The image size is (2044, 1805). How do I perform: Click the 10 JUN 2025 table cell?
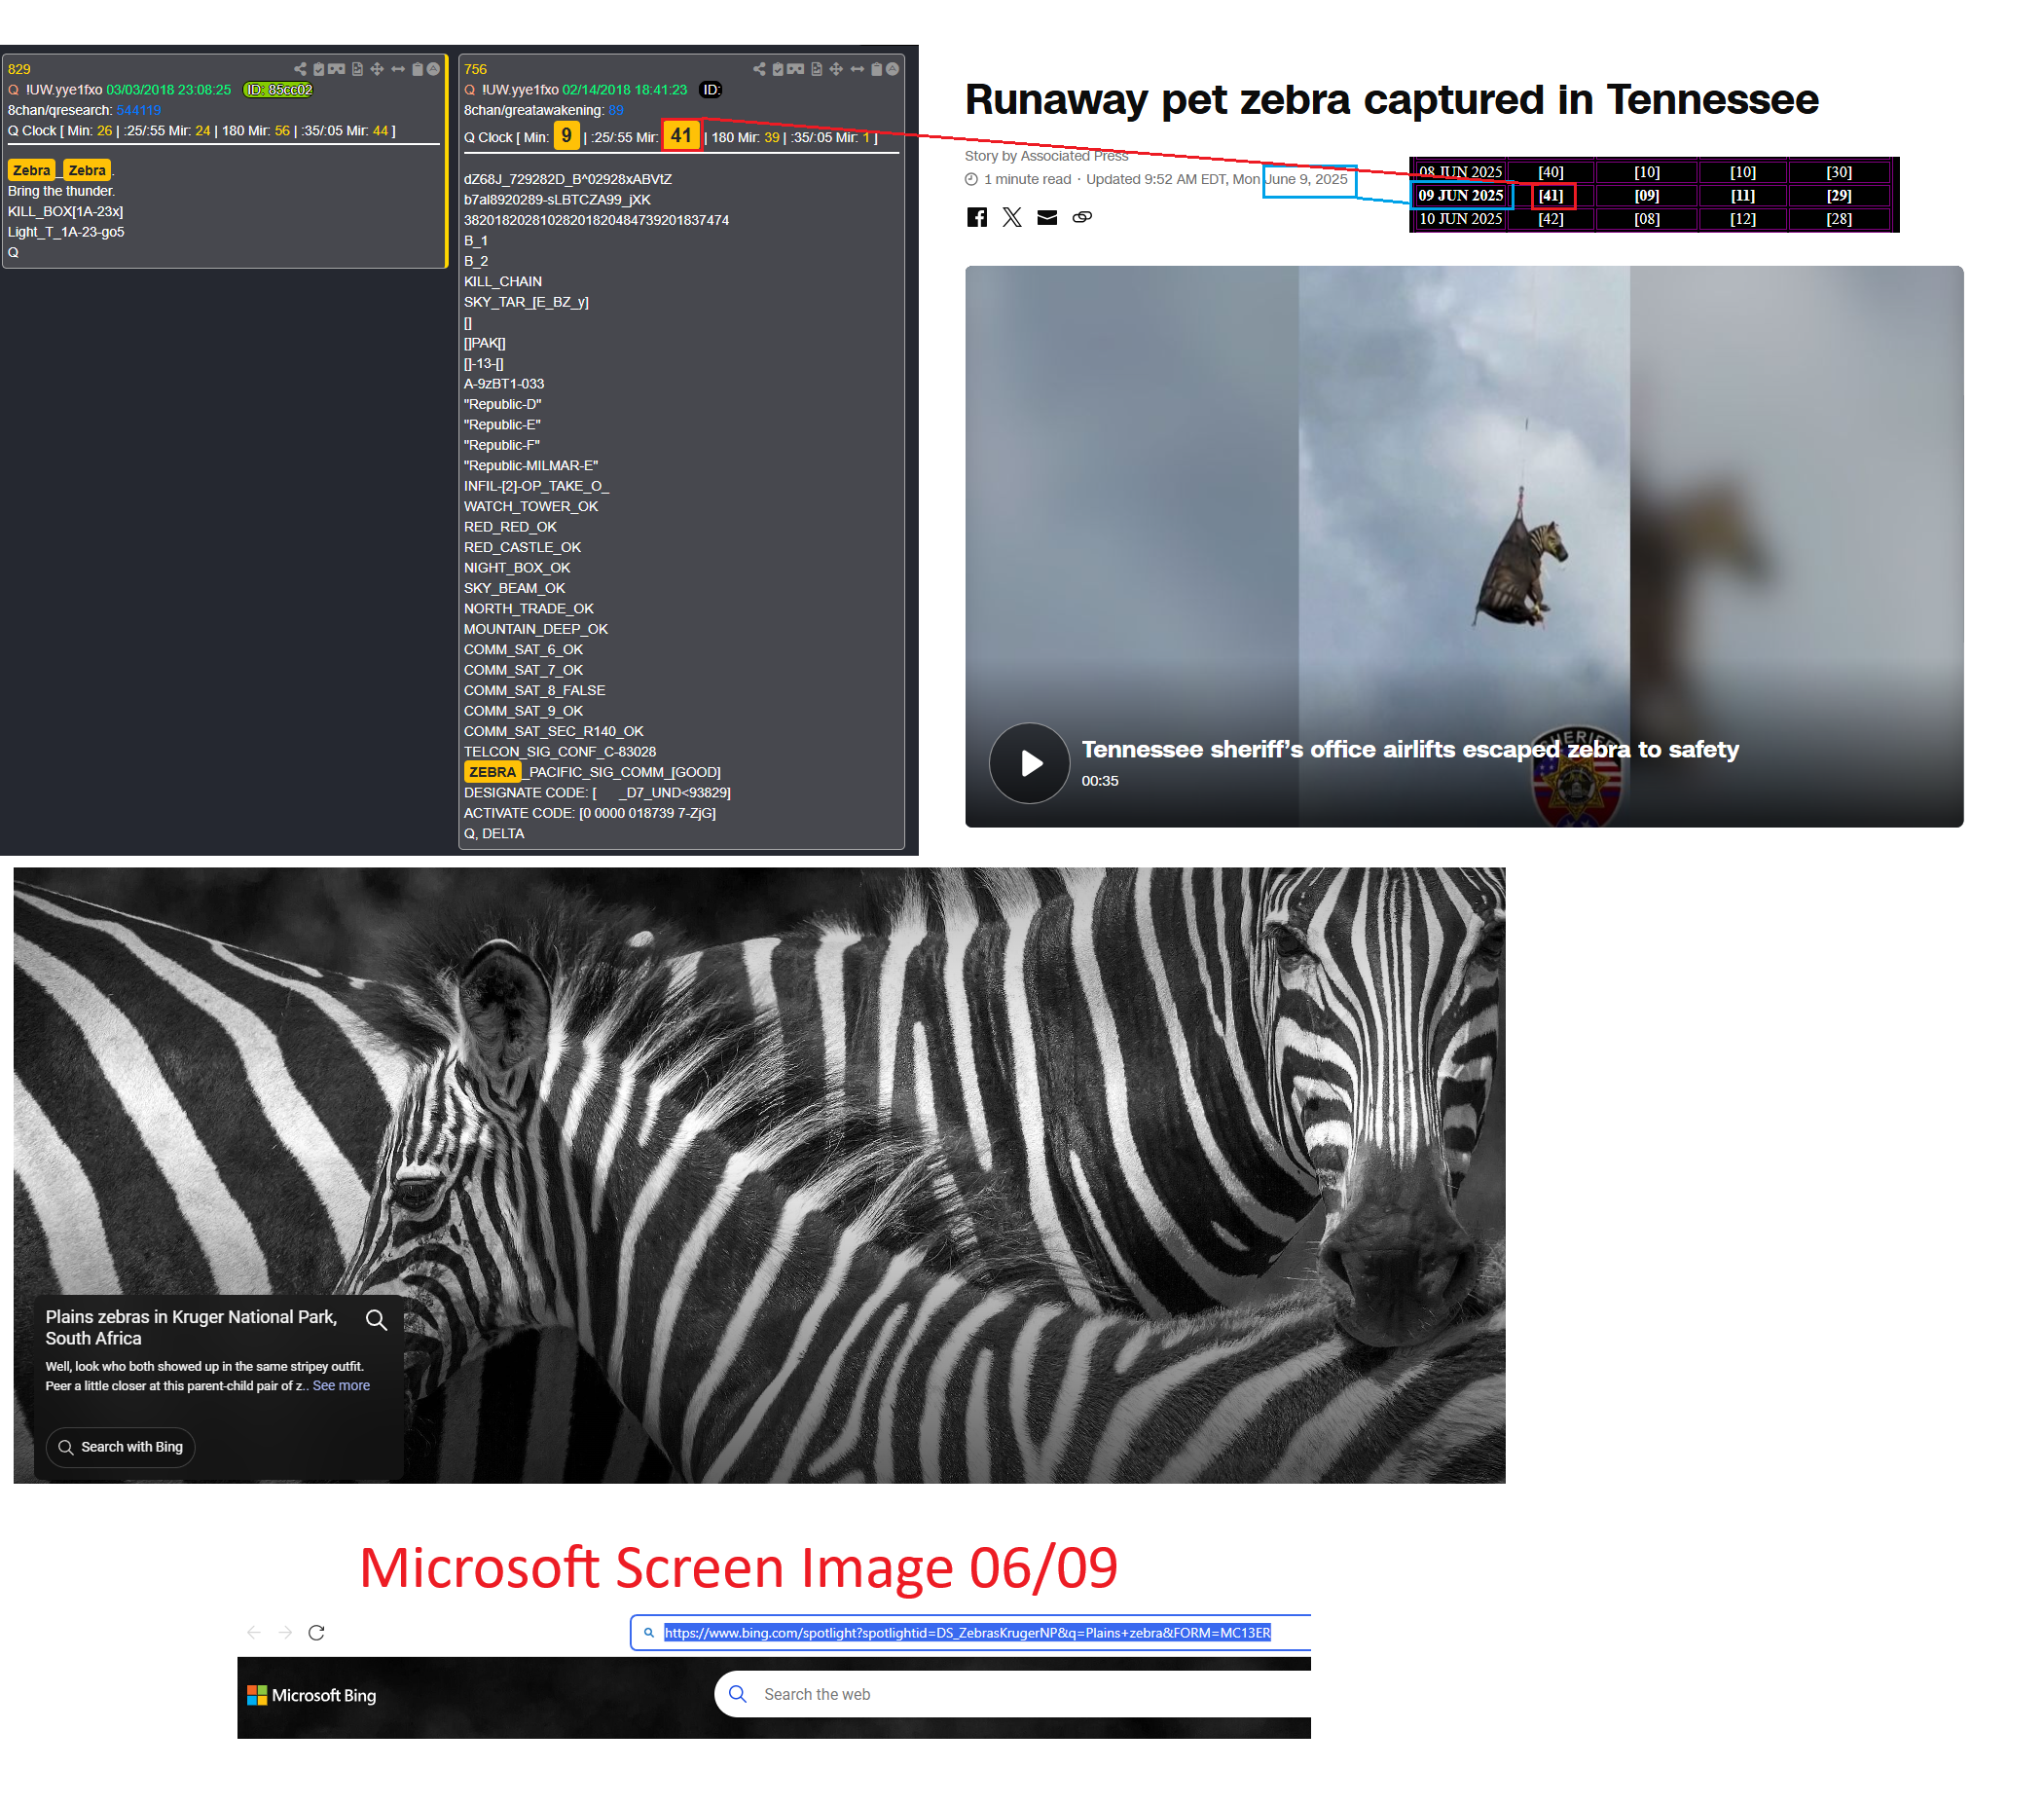click(1460, 219)
